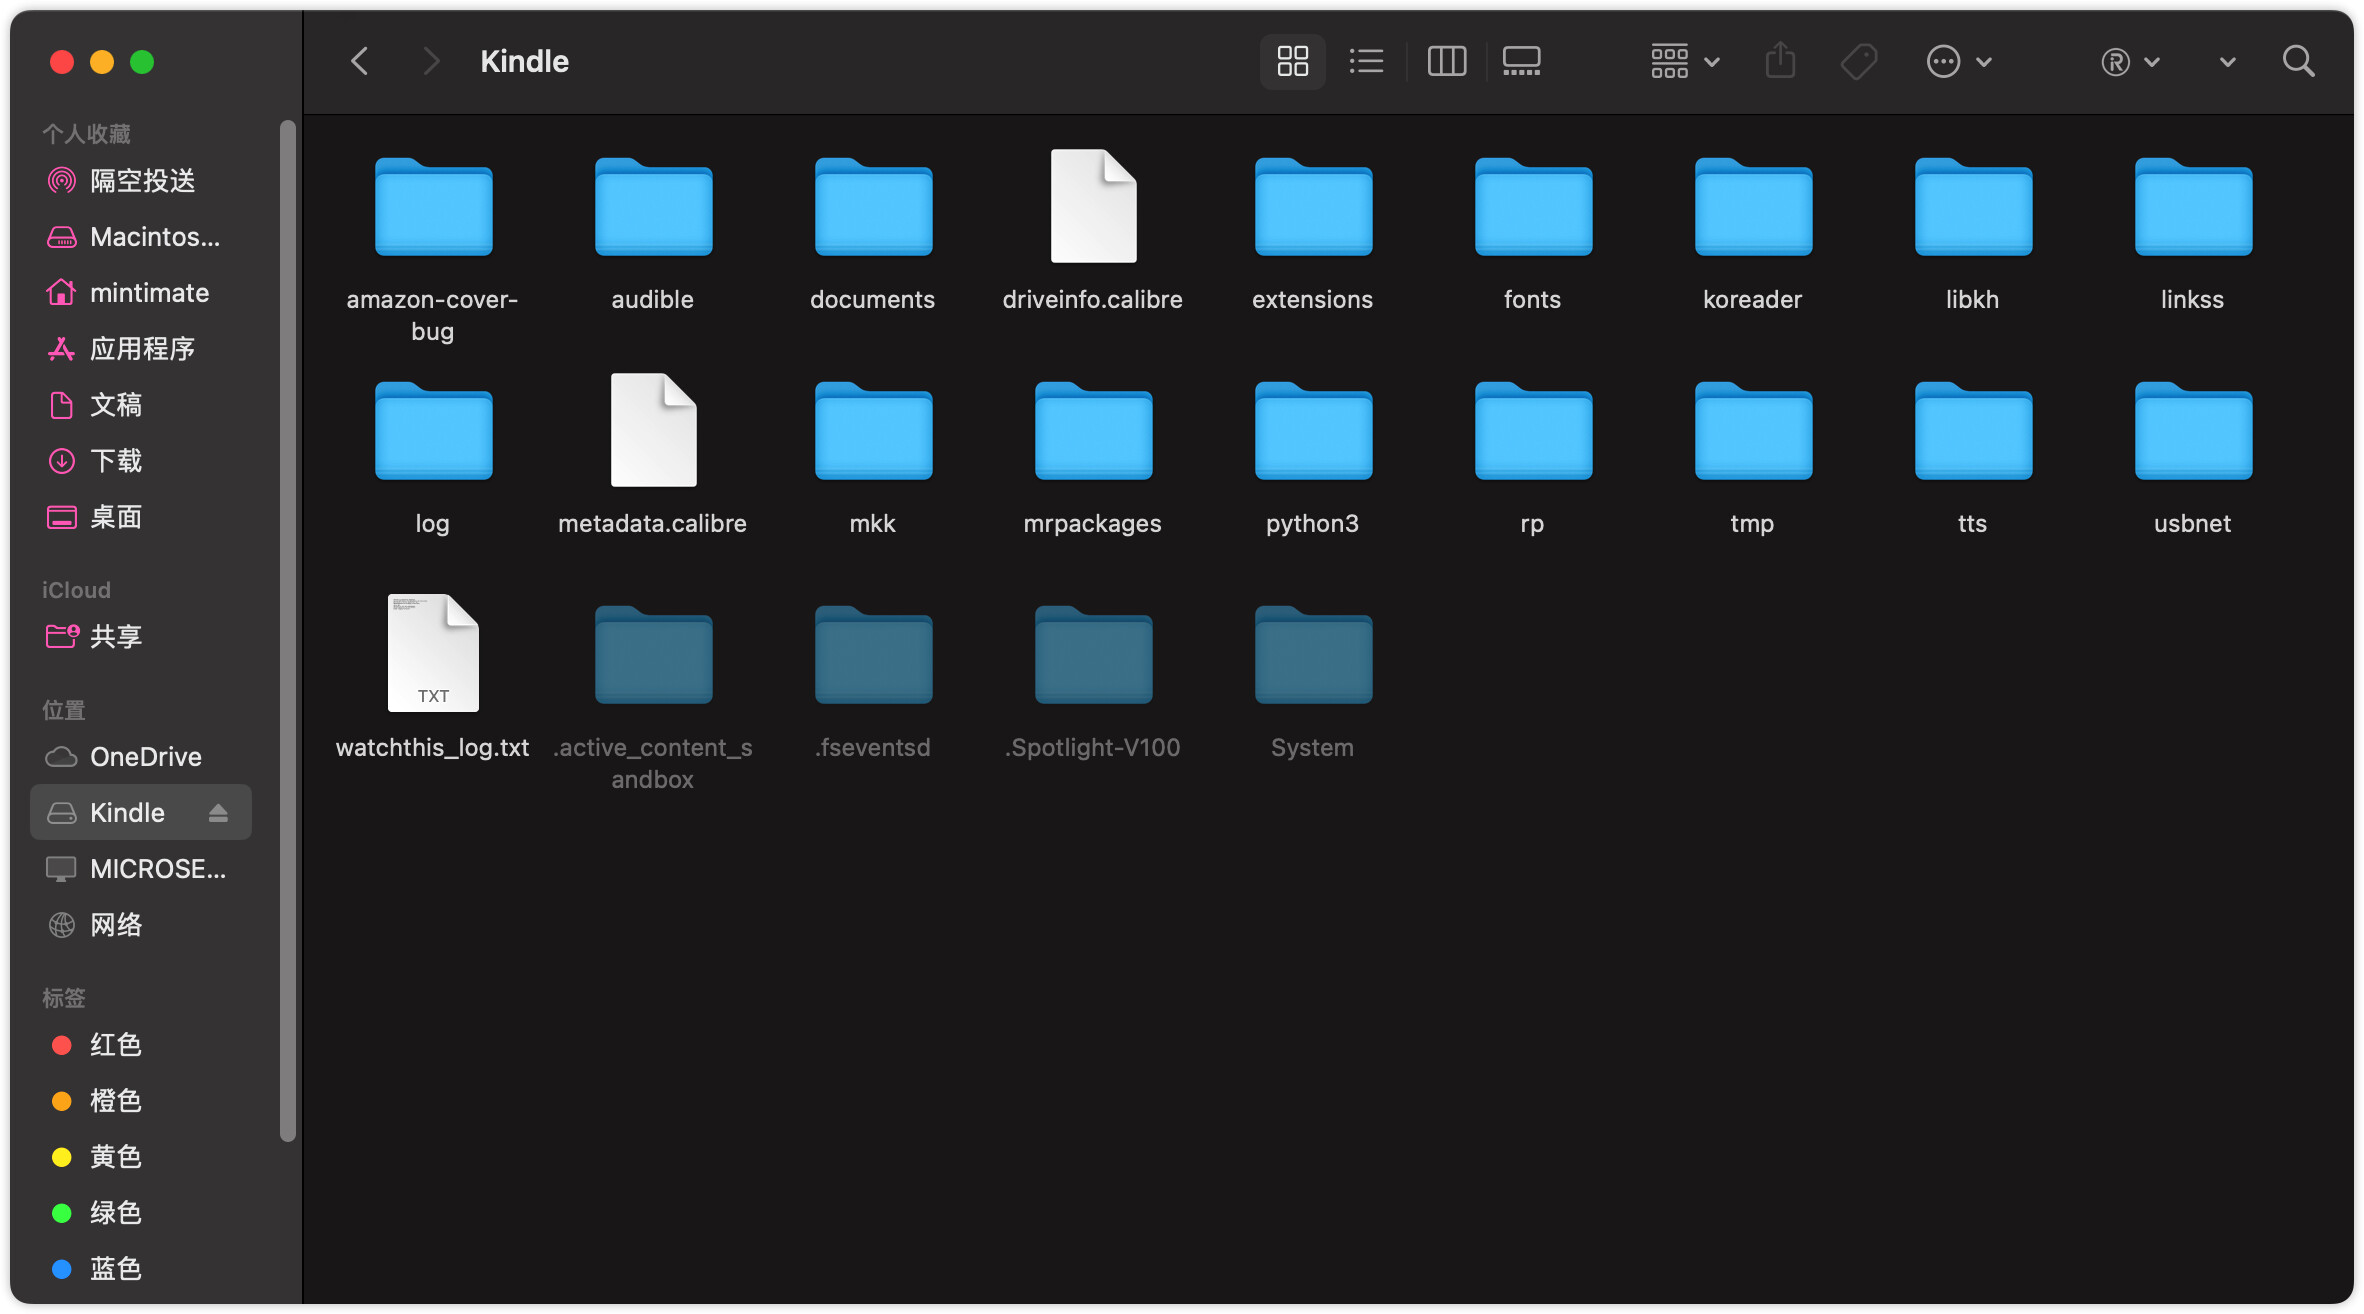
Task: Eject the Kindle volume
Action: coord(218,813)
